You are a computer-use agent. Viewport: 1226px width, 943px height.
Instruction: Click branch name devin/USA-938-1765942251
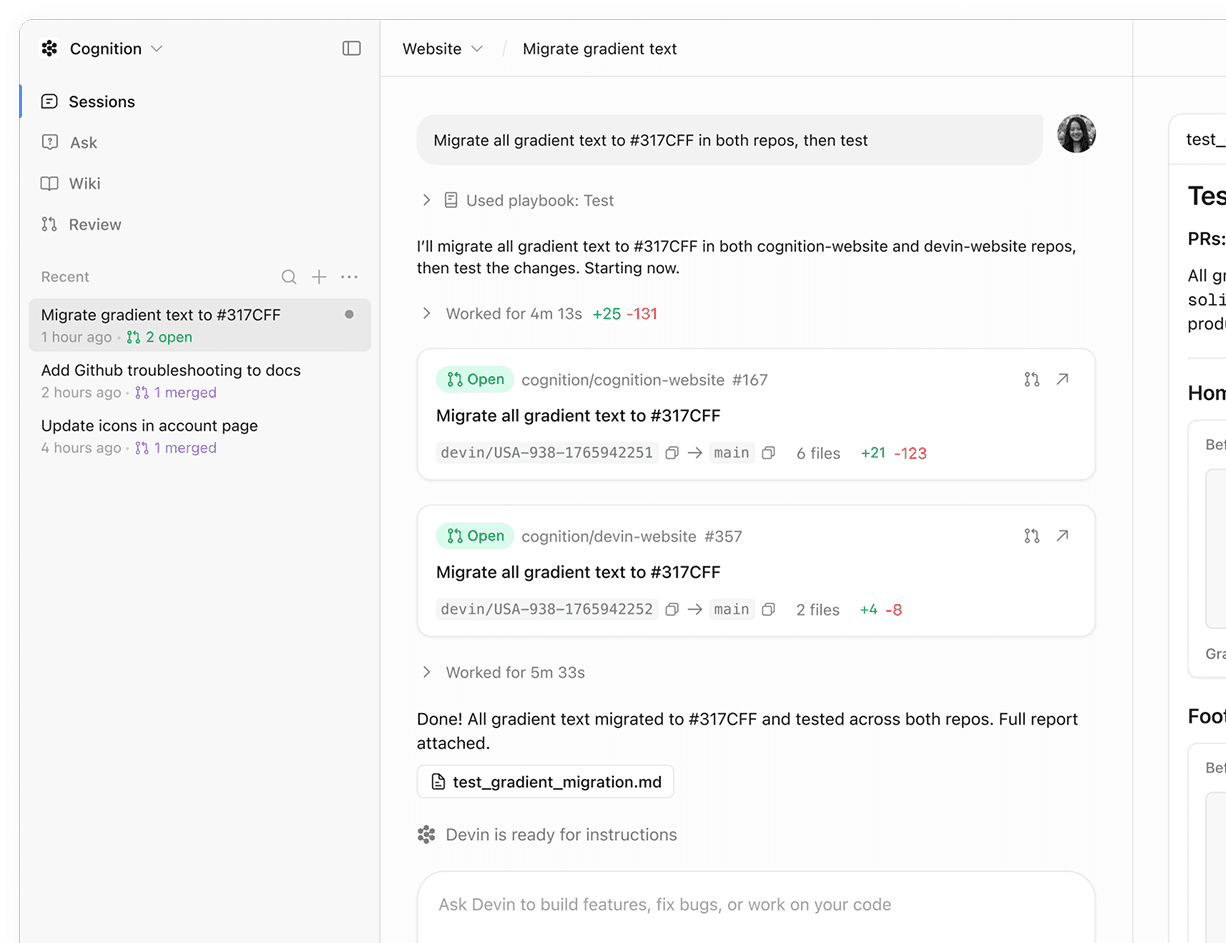(547, 453)
